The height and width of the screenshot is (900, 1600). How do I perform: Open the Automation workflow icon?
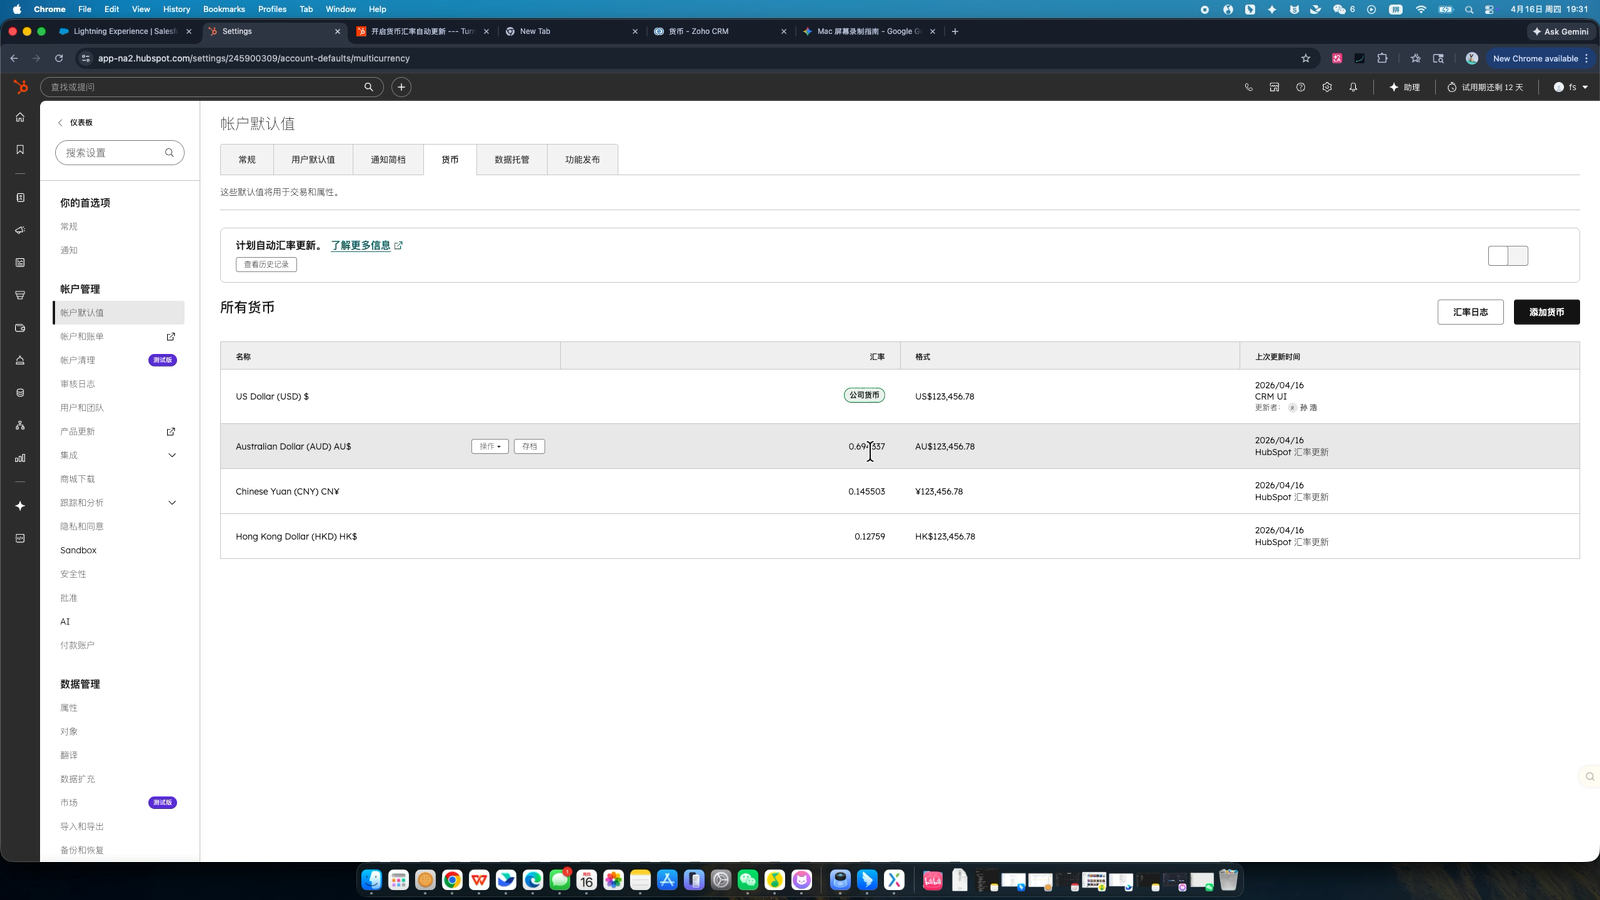[20, 425]
